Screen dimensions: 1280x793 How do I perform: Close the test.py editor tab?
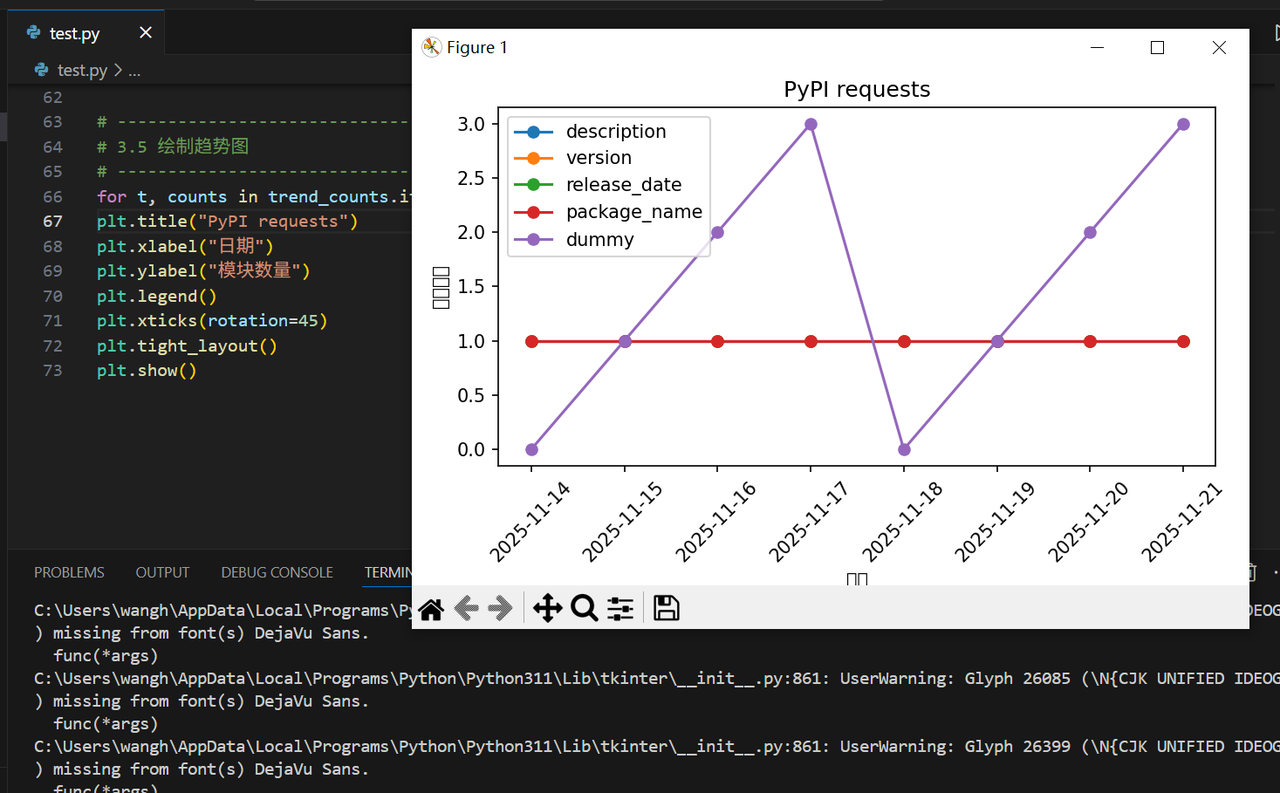tap(146, 33)
